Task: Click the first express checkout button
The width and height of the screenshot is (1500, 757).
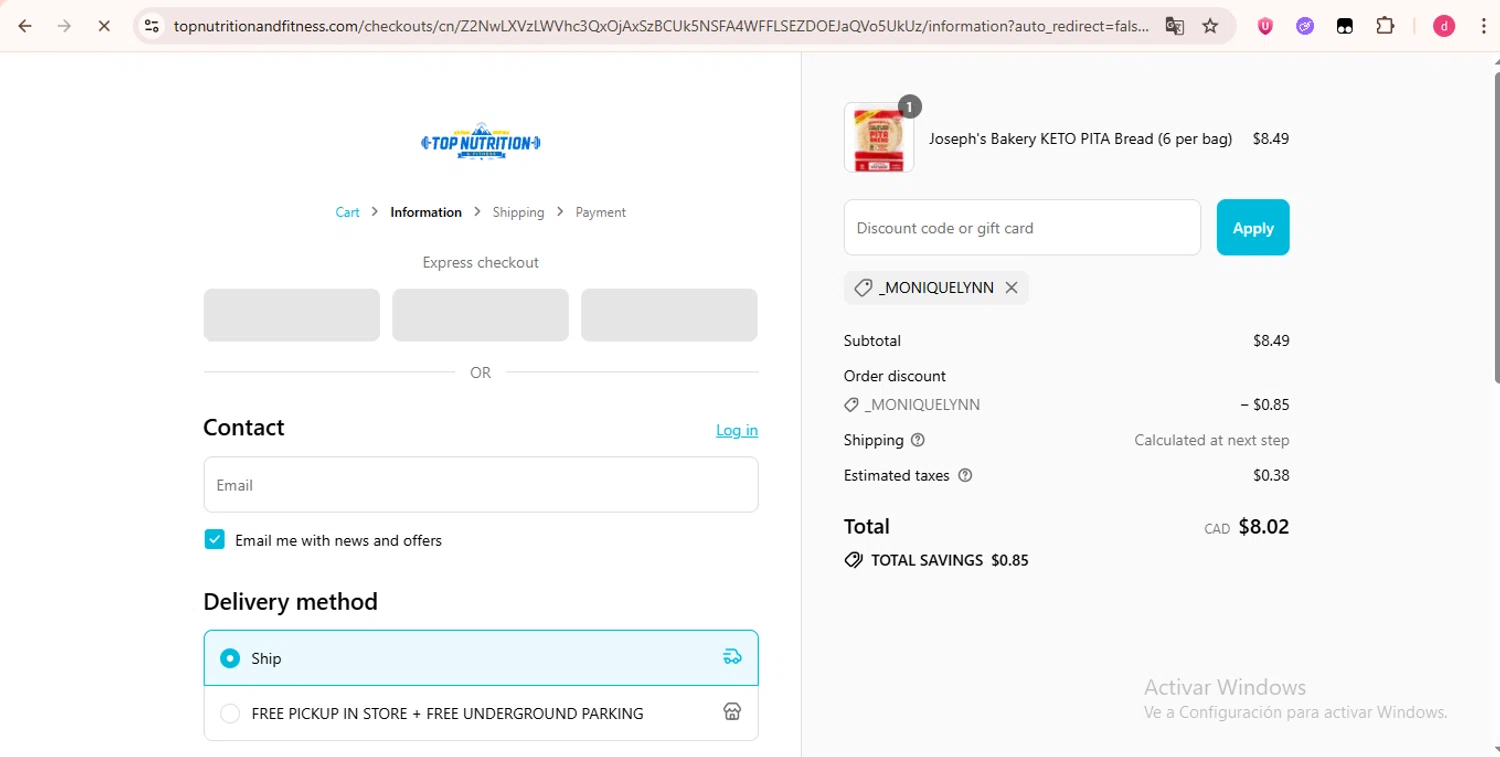Action: 292,315
